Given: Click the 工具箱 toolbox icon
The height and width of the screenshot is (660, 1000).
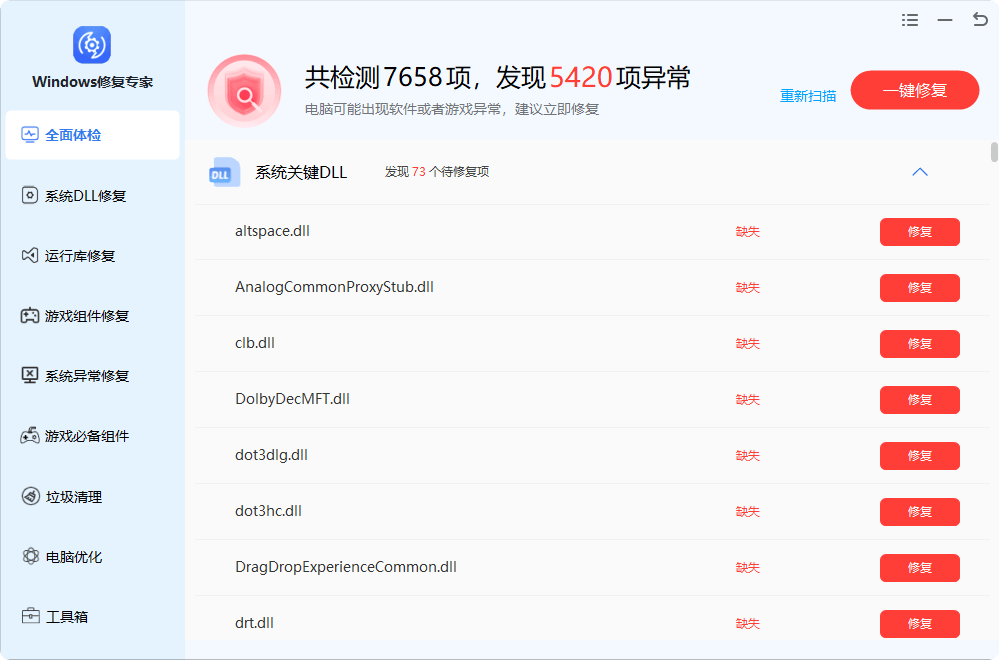Looking at the screenshot, I should click(30, 617).
